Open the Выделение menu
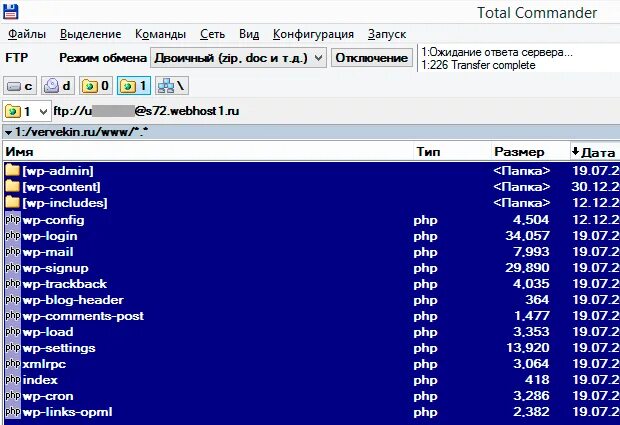This screenshot has height=425, width=620. pos(91,34)
